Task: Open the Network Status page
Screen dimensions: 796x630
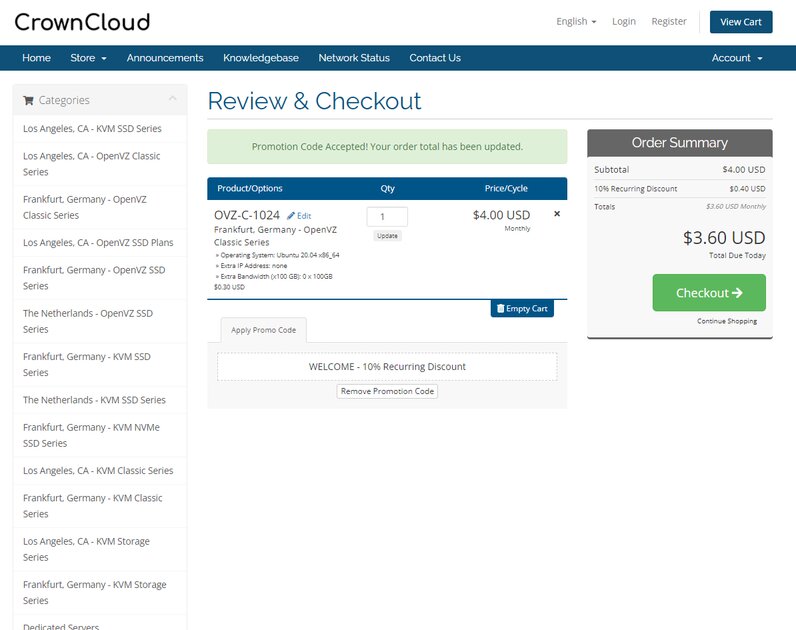Action: coord(354,58)
